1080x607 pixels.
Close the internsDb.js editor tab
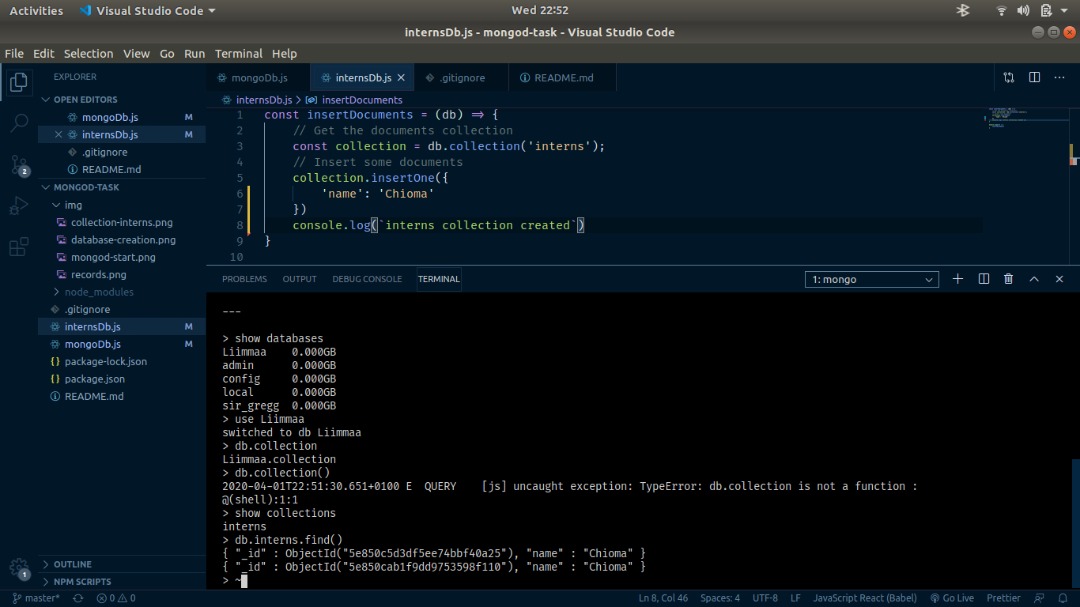tap(401, 78)
